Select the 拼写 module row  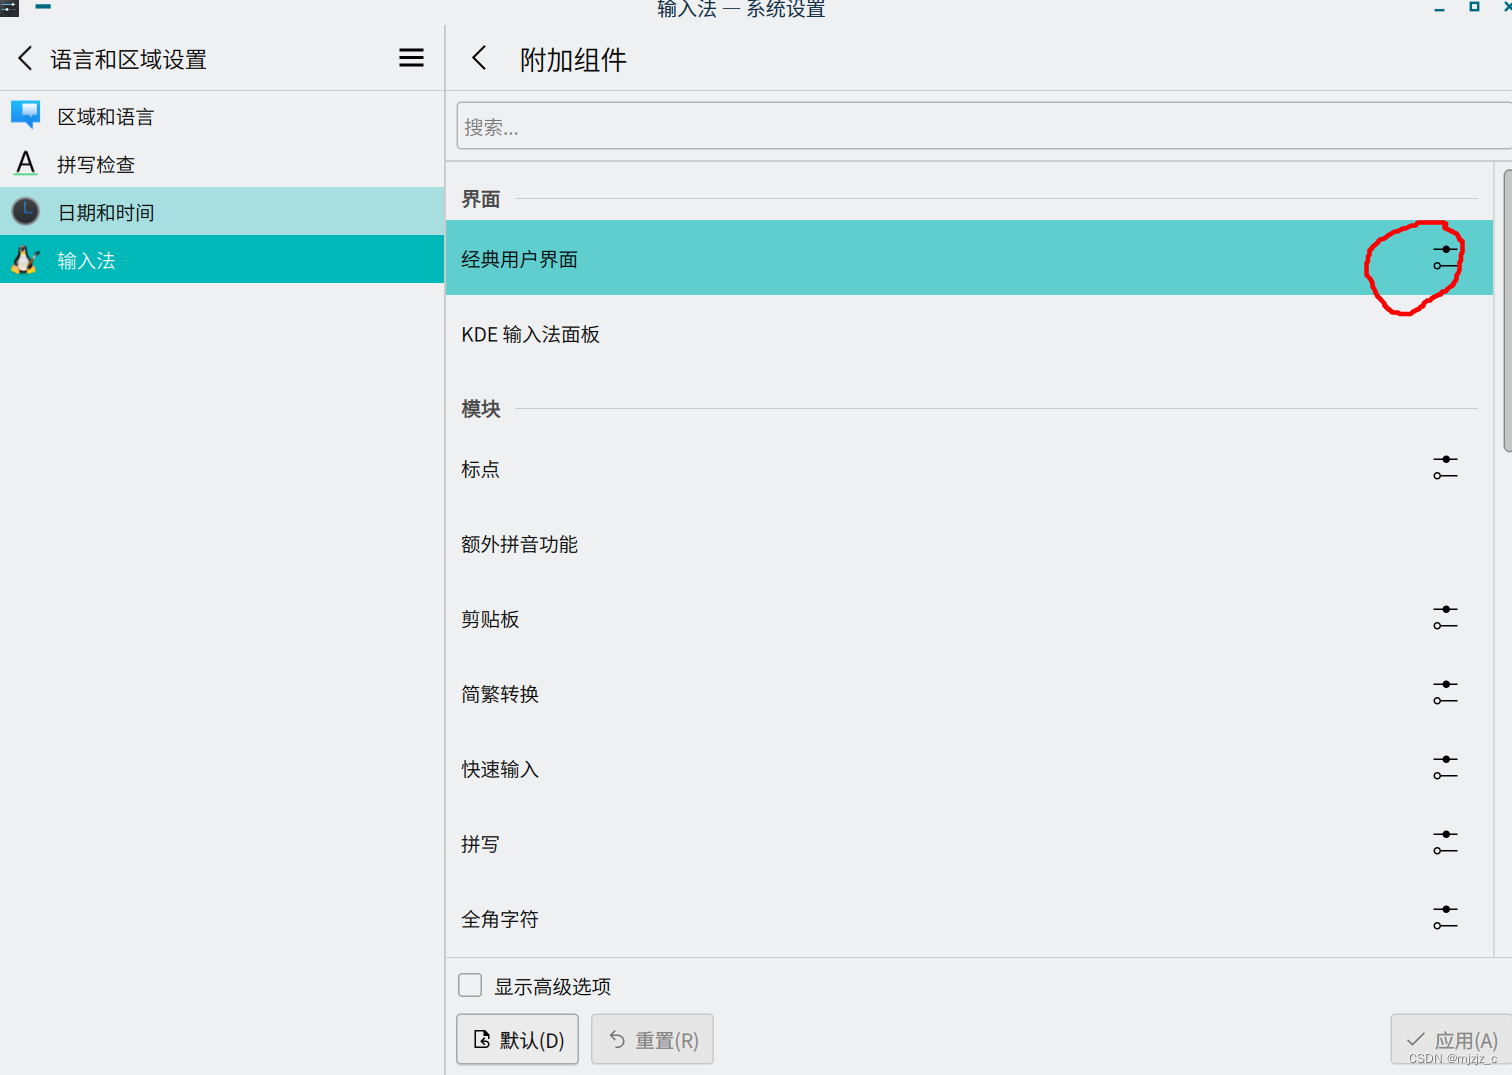click(x=969, y=843)
